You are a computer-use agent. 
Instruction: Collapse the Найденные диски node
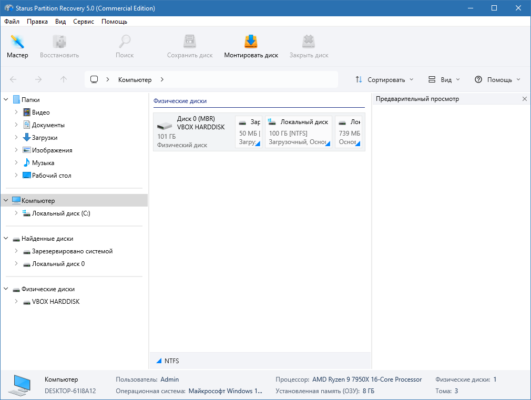coord(6,238)
